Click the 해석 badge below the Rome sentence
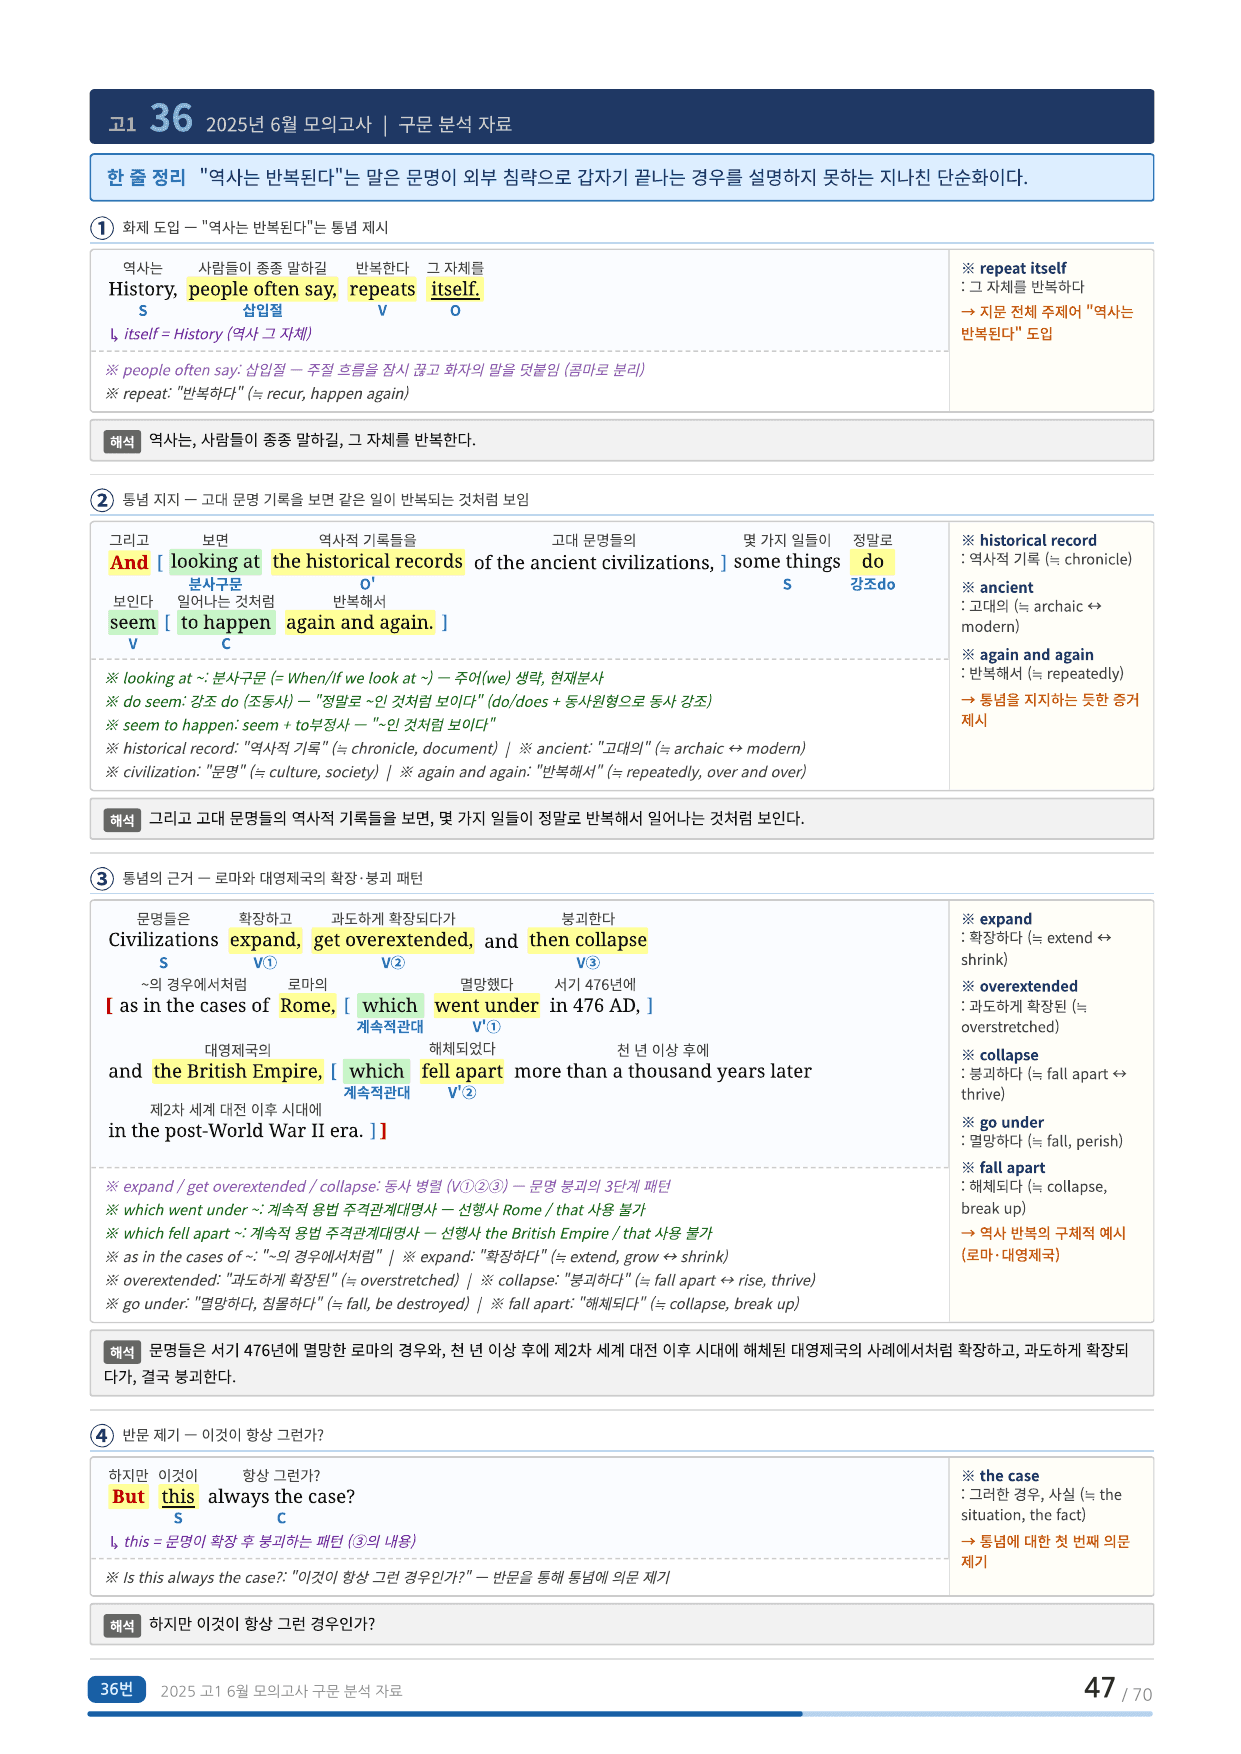1241x1754 pixels. pos(122,1352)
